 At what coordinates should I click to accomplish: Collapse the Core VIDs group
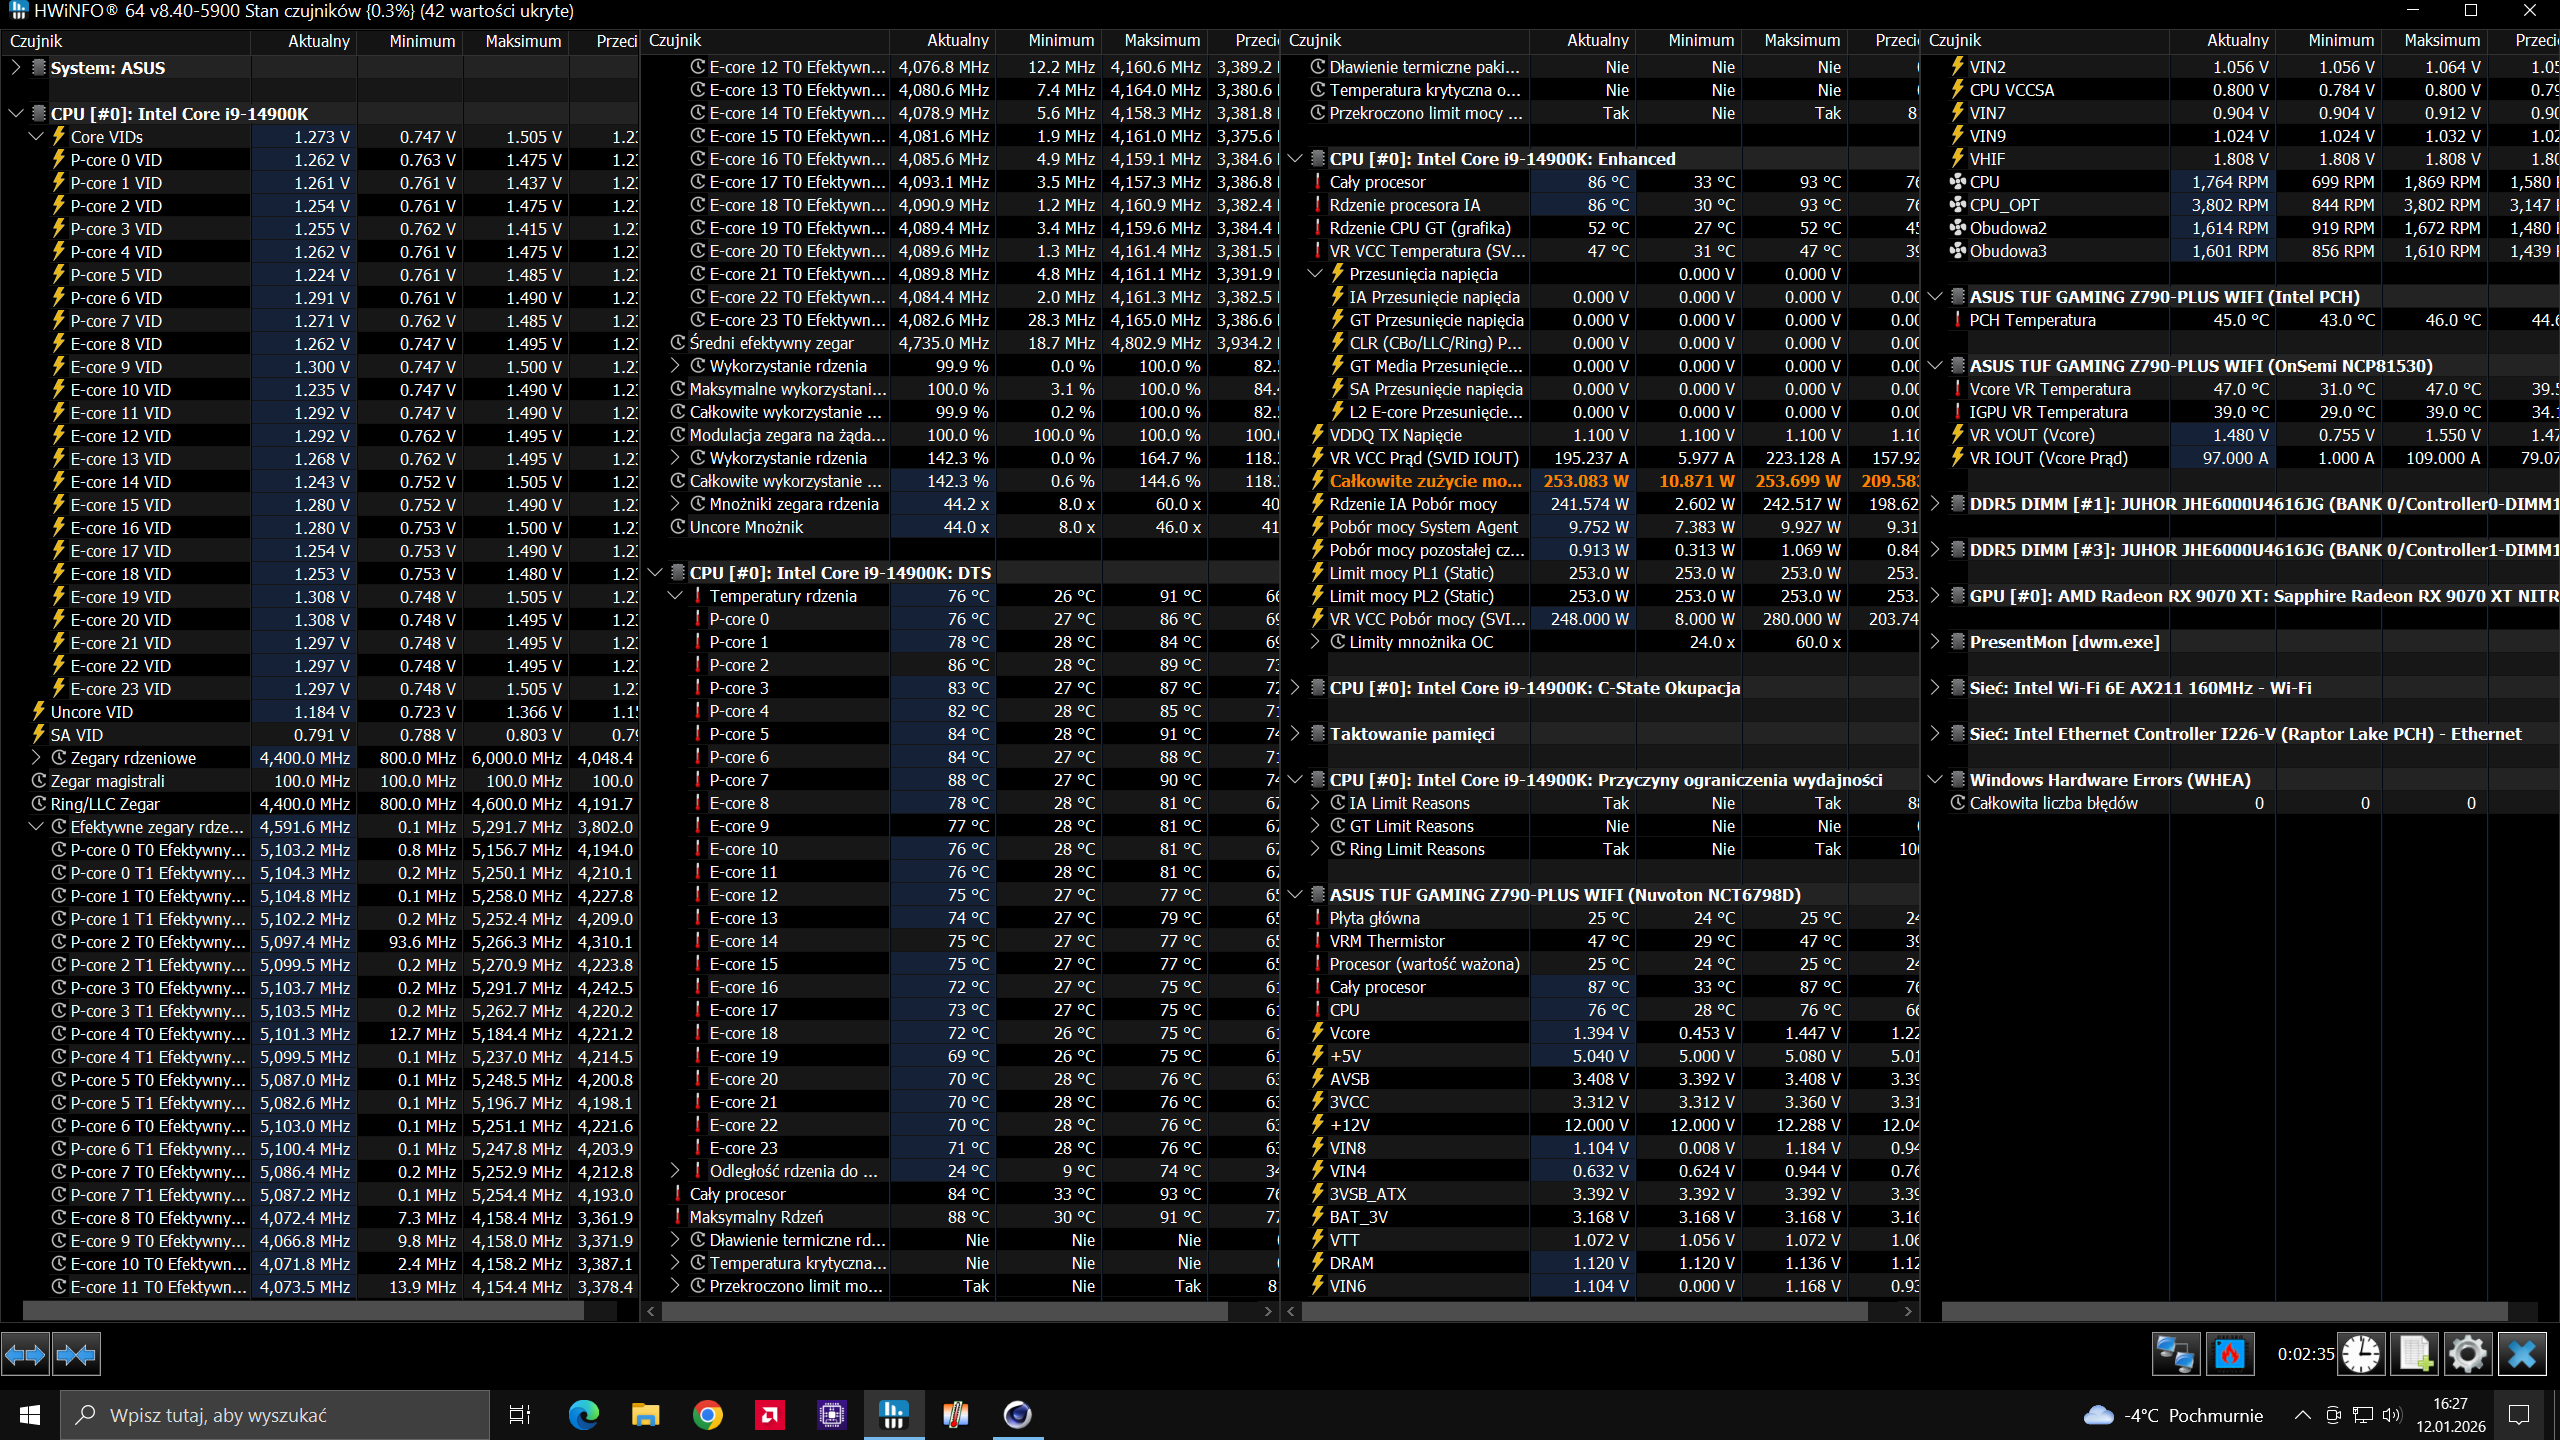point(36,137)
